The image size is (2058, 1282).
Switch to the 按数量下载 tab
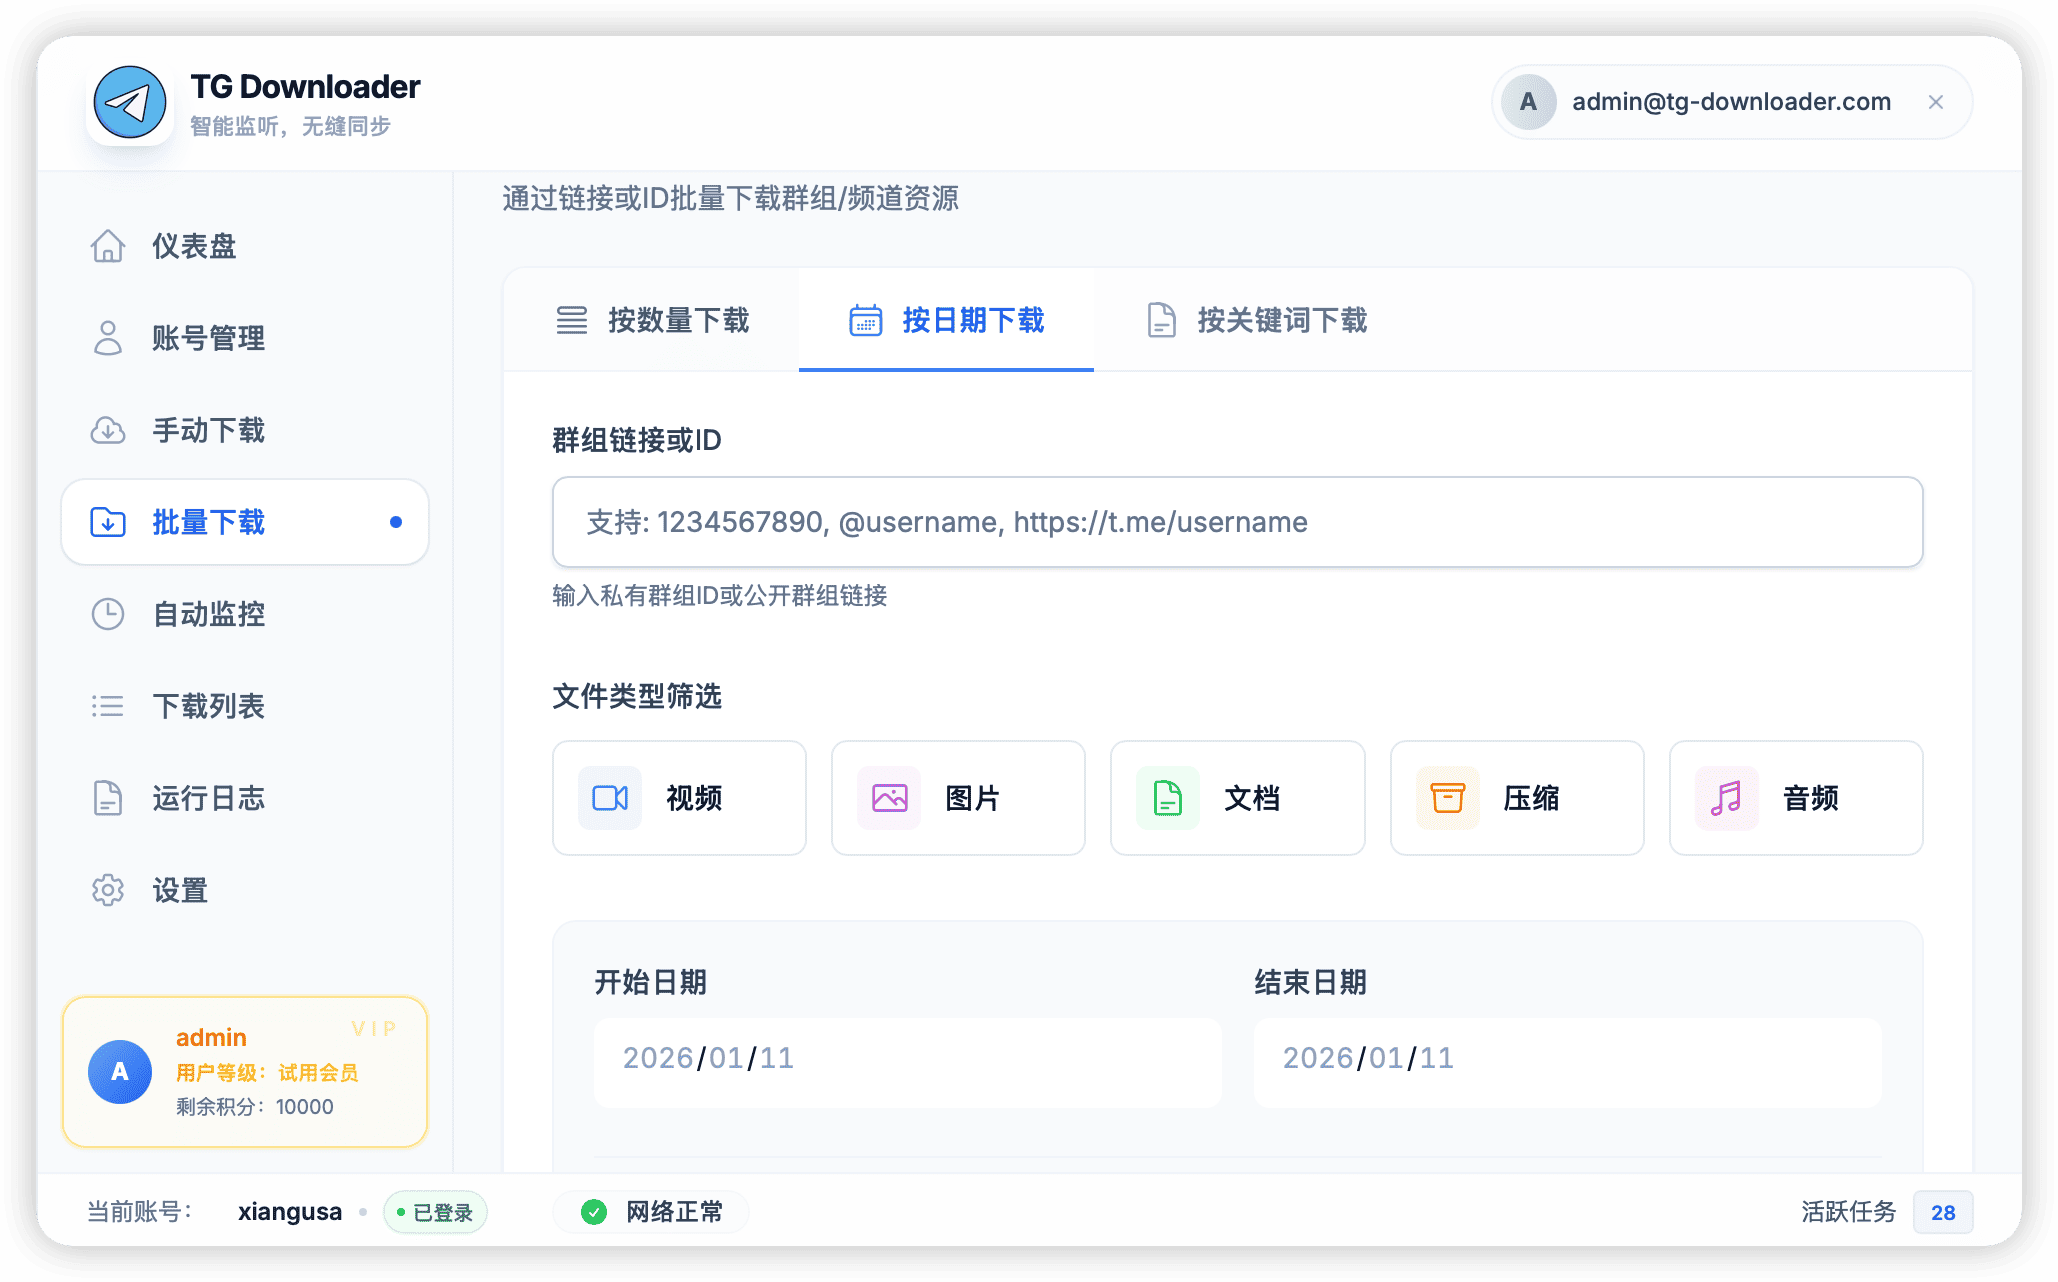point(652,320)
